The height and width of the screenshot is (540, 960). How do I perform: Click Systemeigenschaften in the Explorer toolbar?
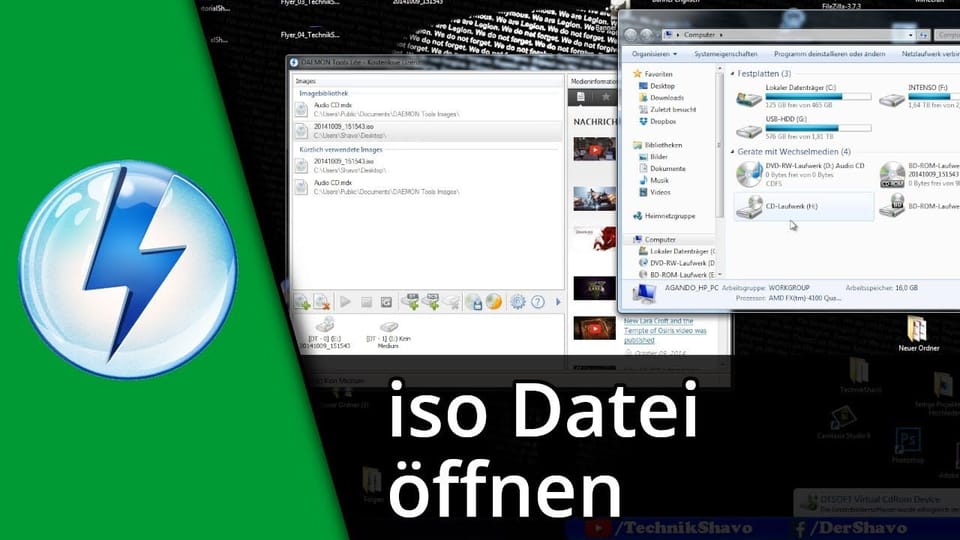coord(726,54)
